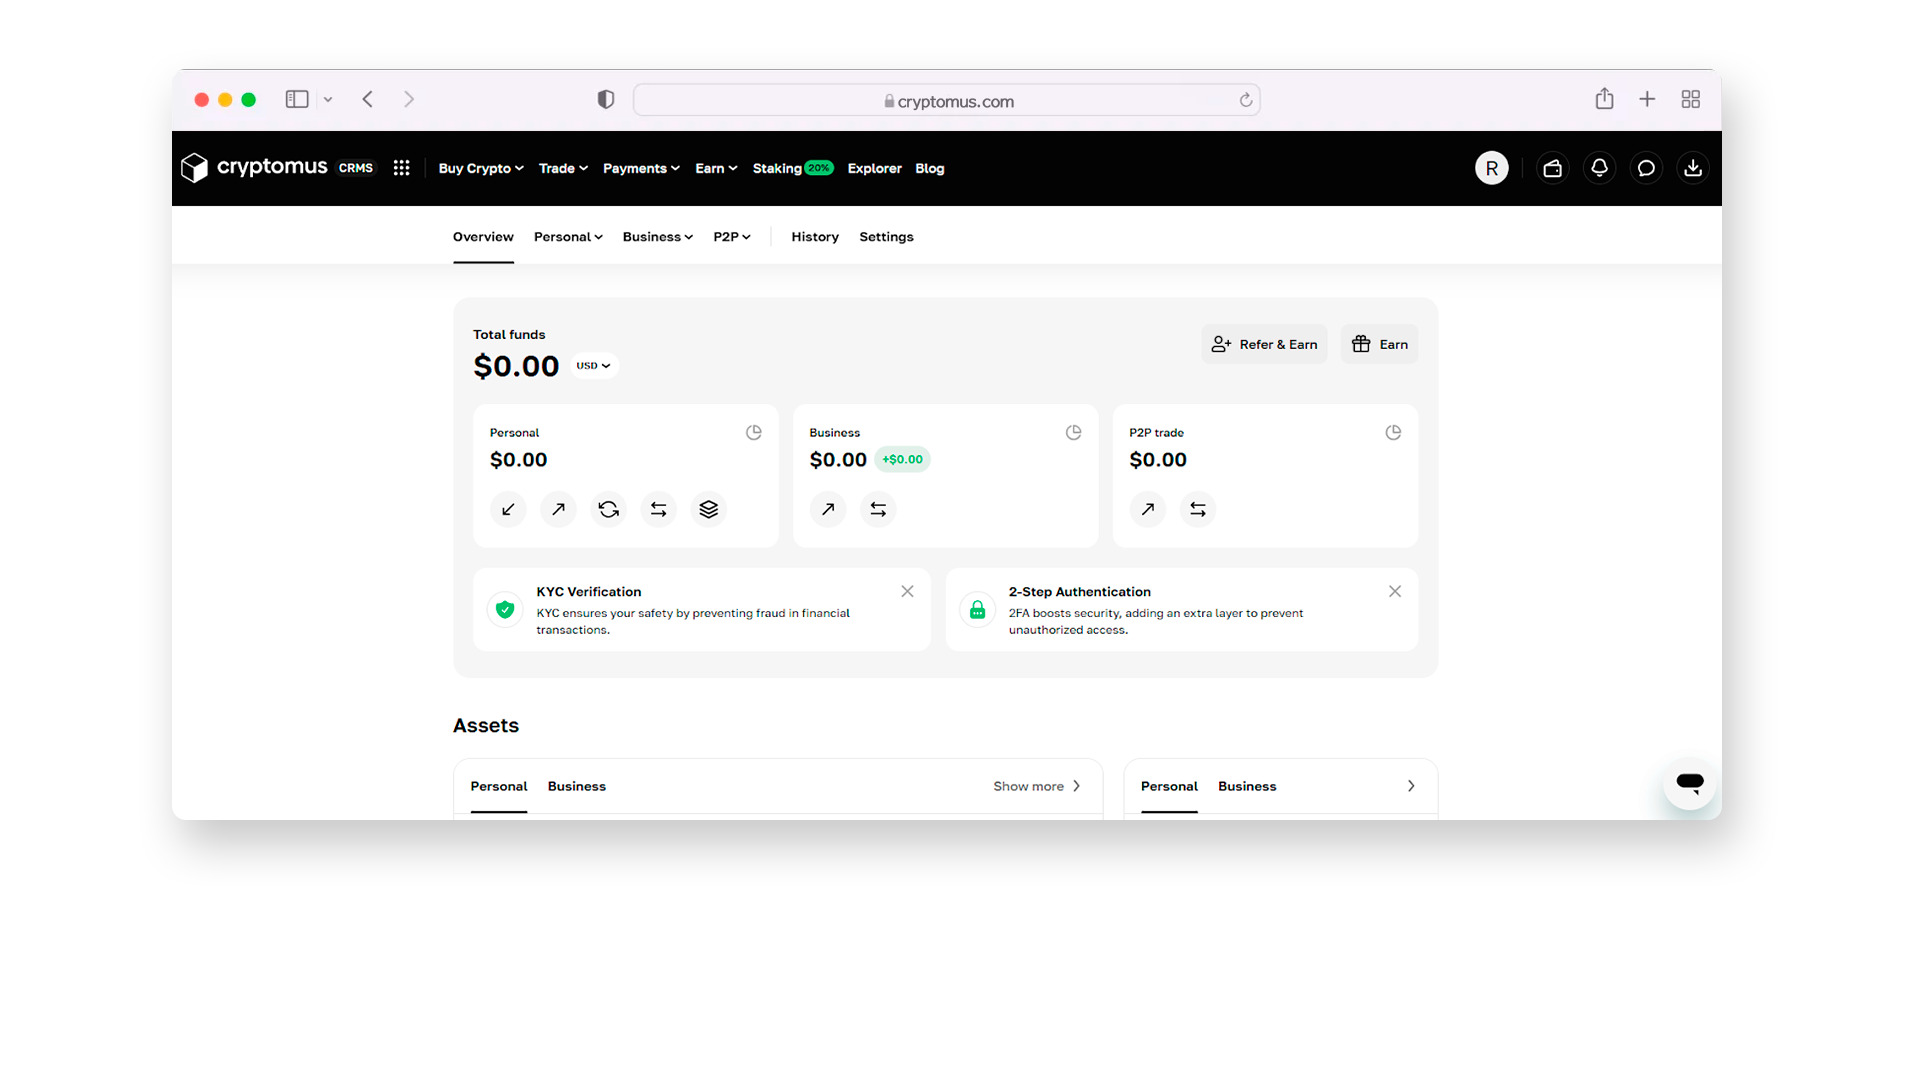Image resolution: width=1920 pixels, height=1080 pixels.
Task: Click the KYC Verification shield icon
Action: [x=505, y=609]
